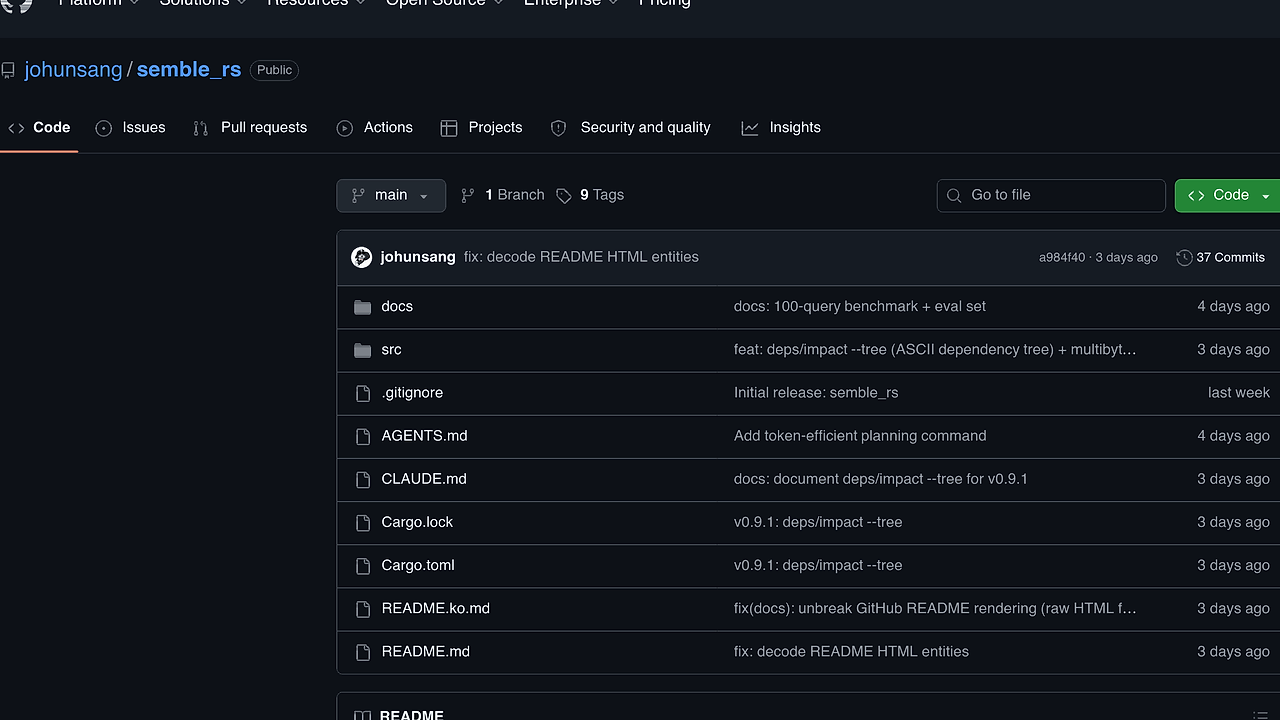Screen dimensions: 1280x720
Task: Click the src folder icon
Action: coord(363,350)
